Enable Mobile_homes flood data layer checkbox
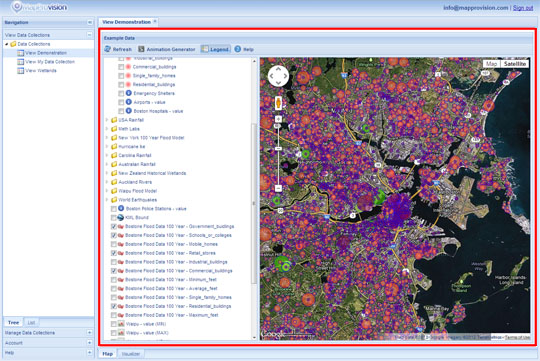The height and width of the screenshot is (361, 540). [114, 244]
